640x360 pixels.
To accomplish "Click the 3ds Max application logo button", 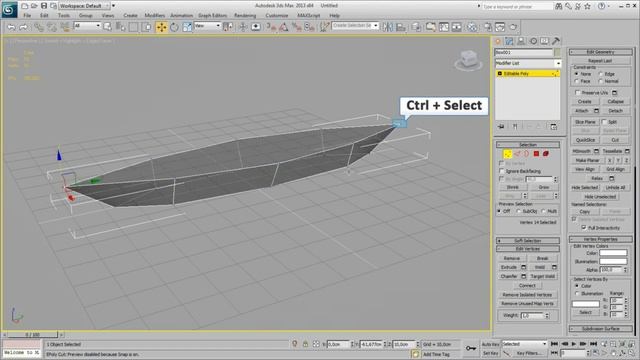I will pos(9,9).
